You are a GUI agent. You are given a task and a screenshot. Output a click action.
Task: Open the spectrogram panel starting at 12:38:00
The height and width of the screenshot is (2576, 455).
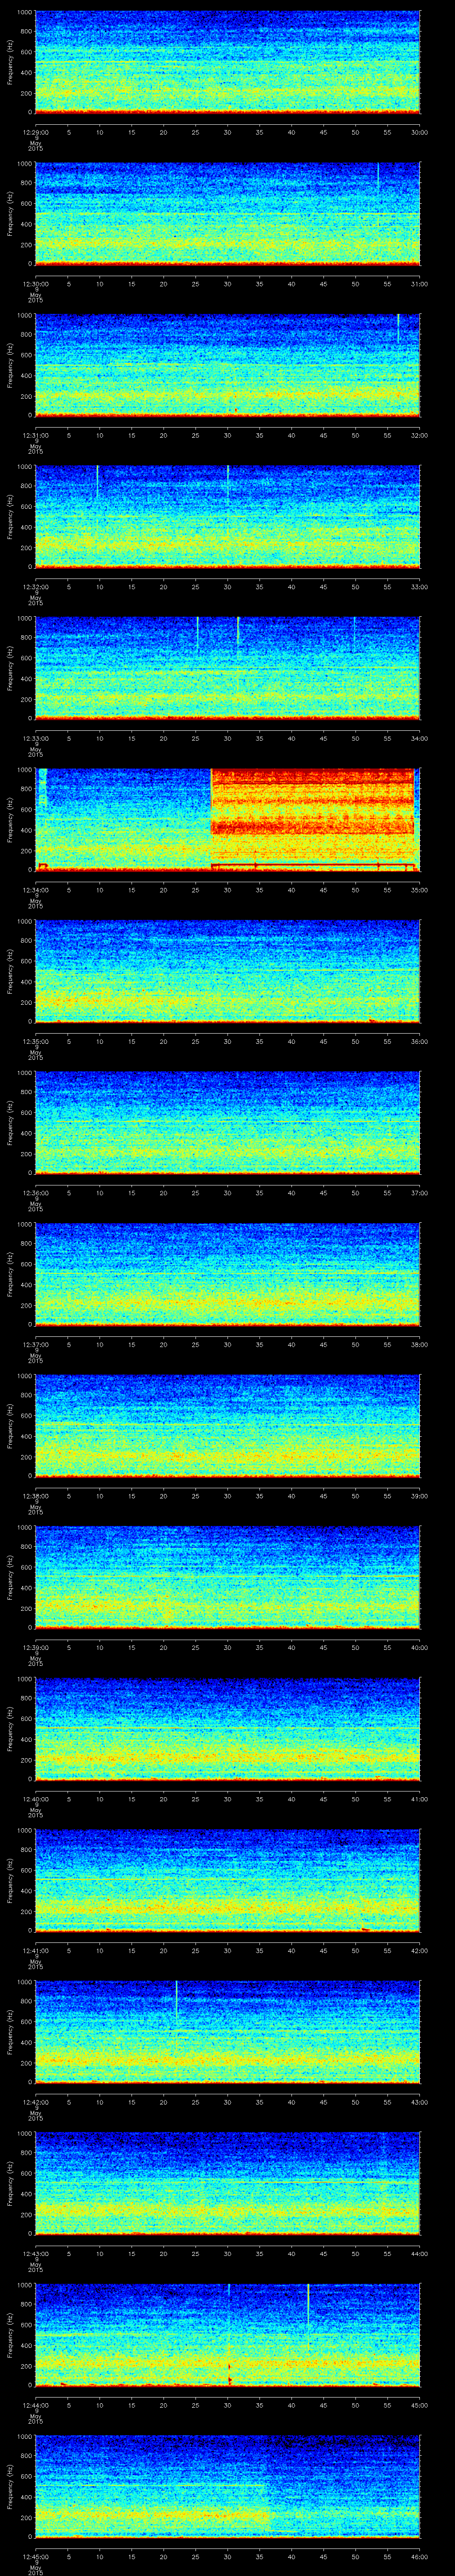point(227,1425)
